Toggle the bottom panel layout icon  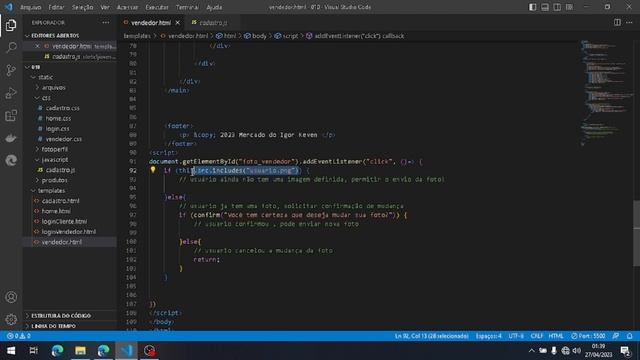tap(544, 7)
